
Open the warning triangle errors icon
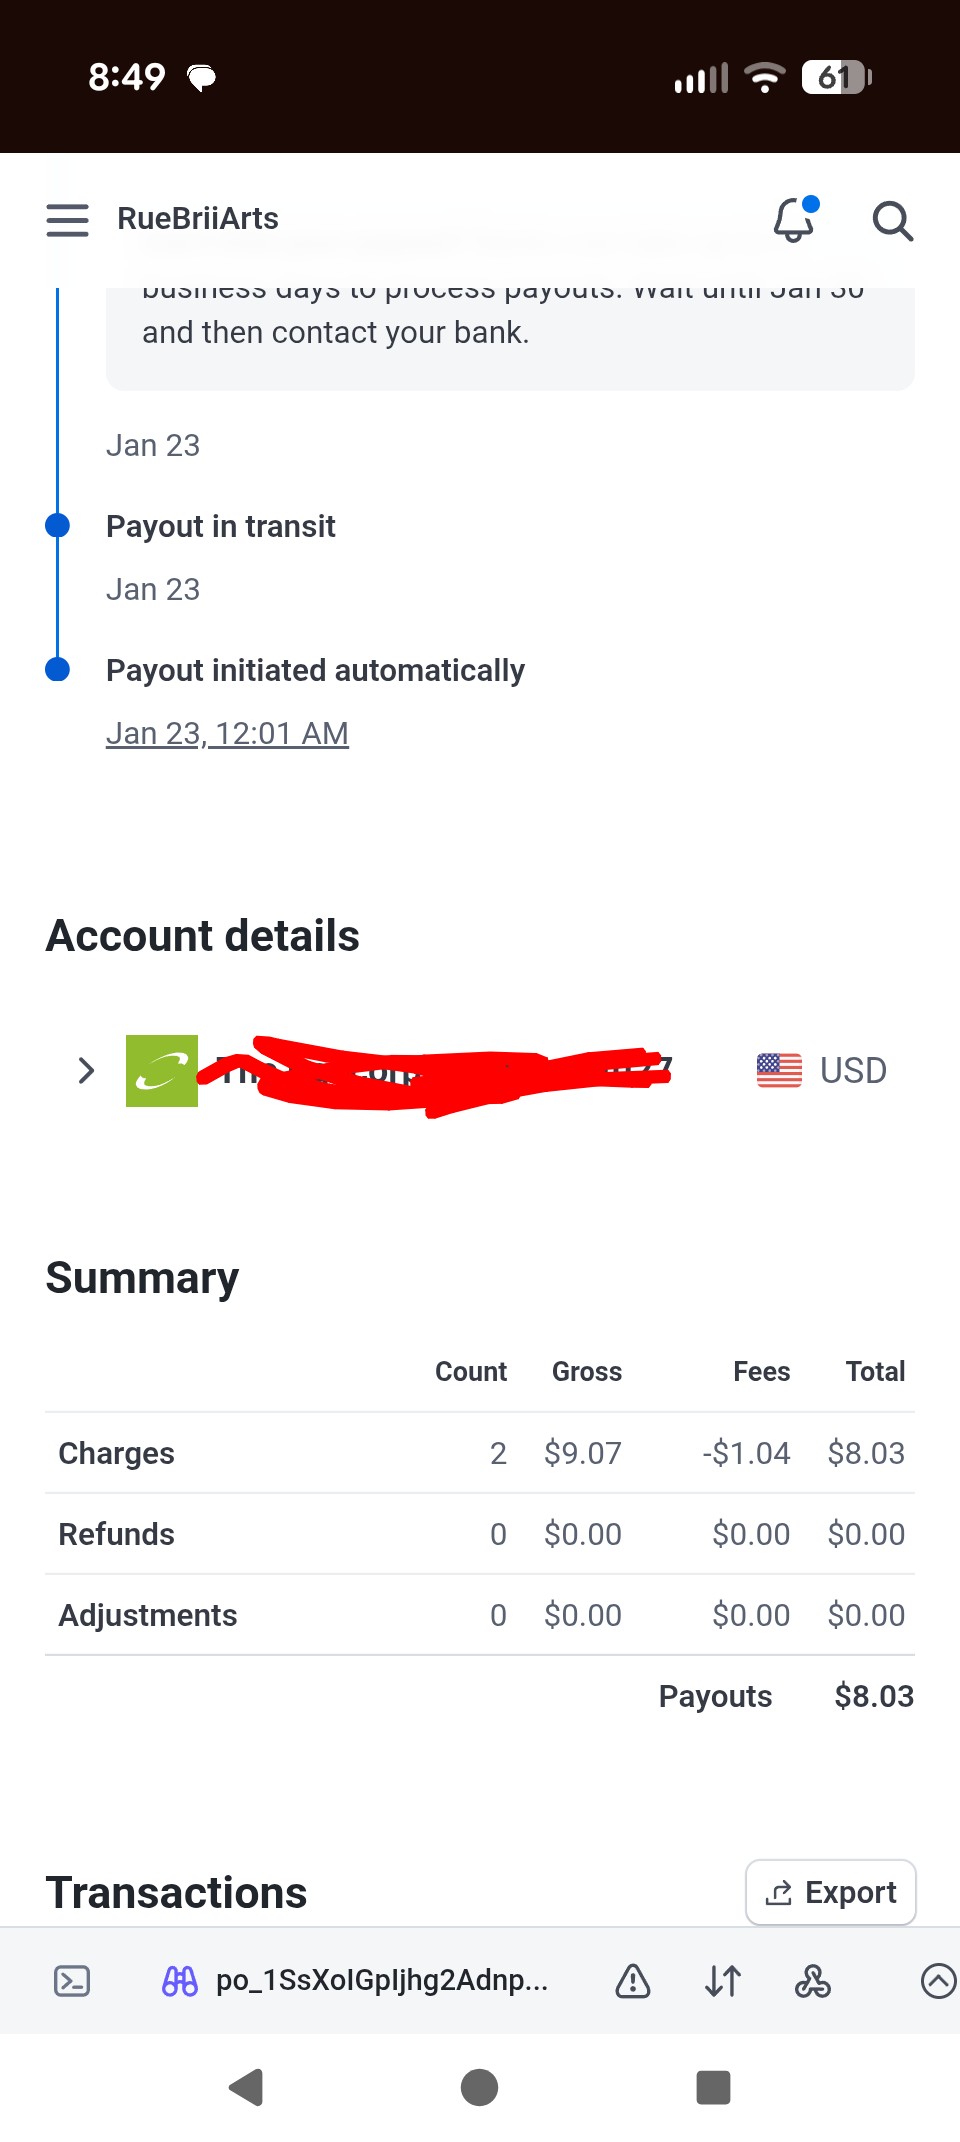click(633, 1981)
